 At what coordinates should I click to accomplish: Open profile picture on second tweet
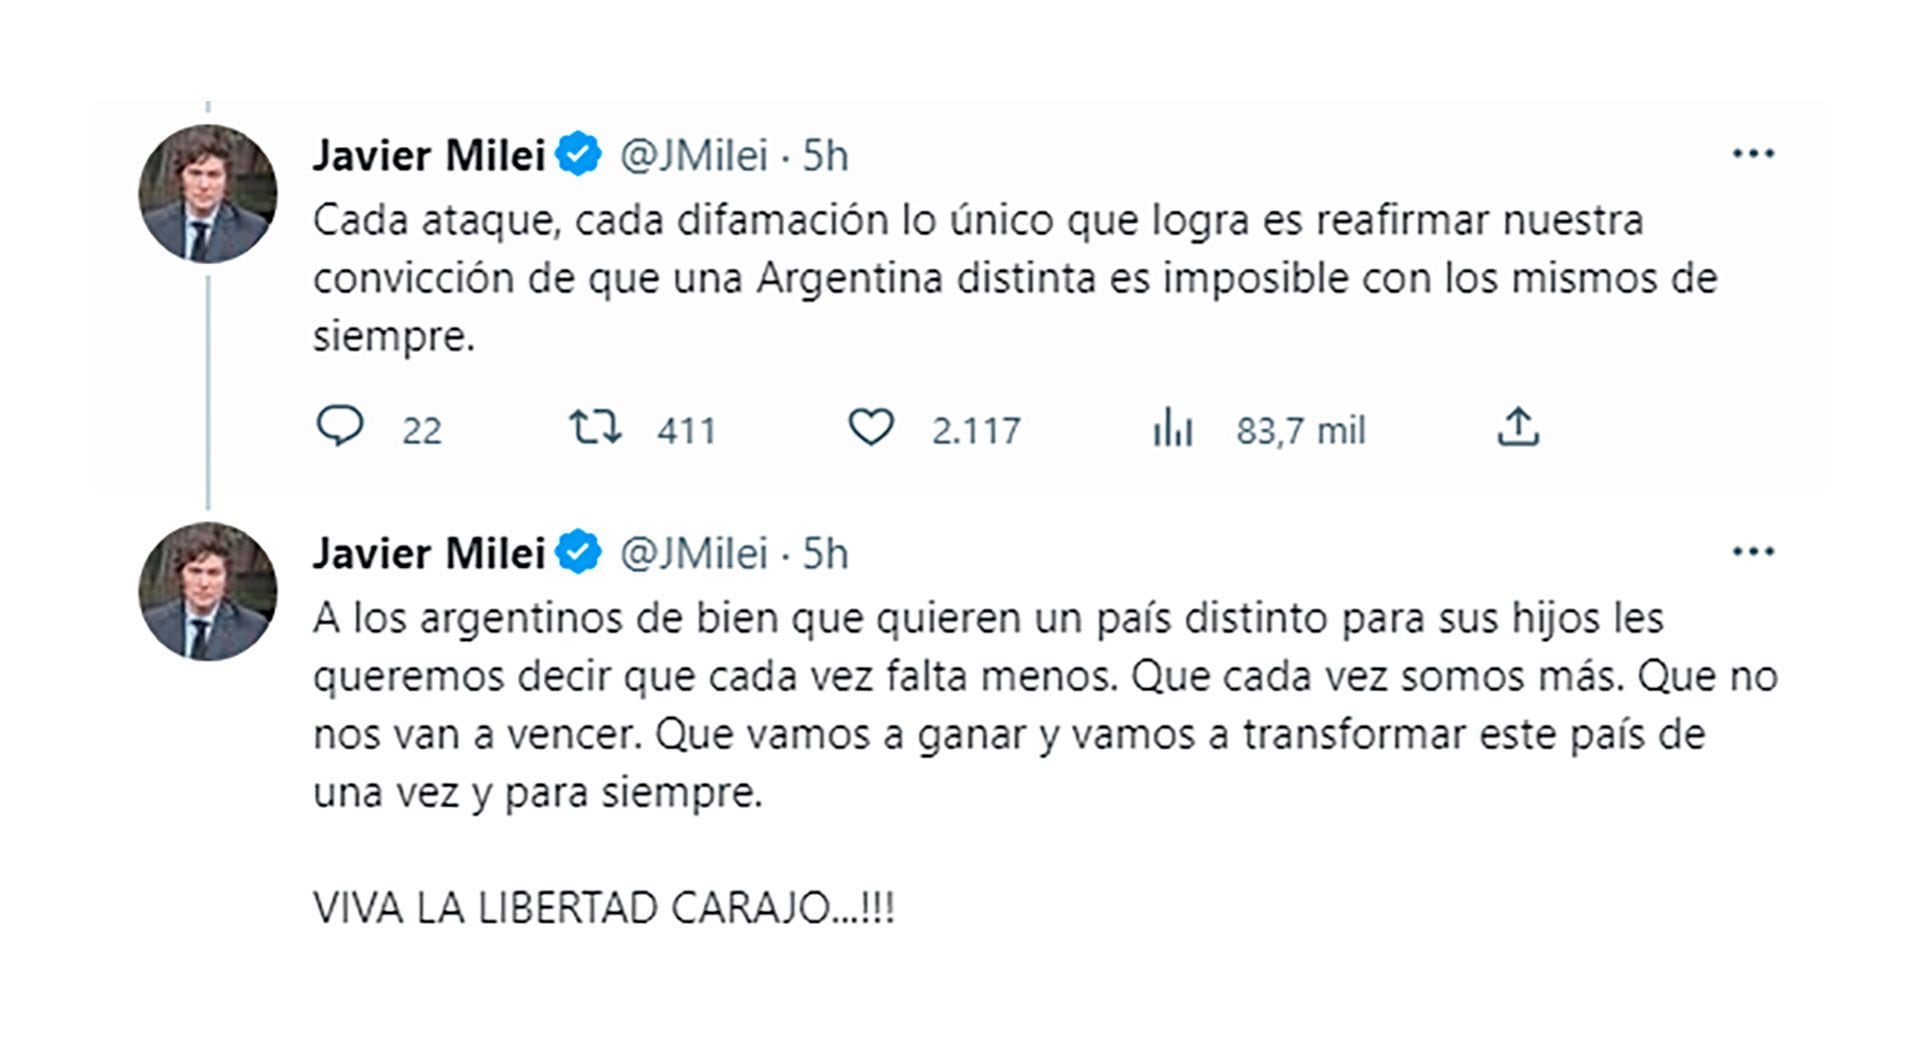click(x=208, y=591)
